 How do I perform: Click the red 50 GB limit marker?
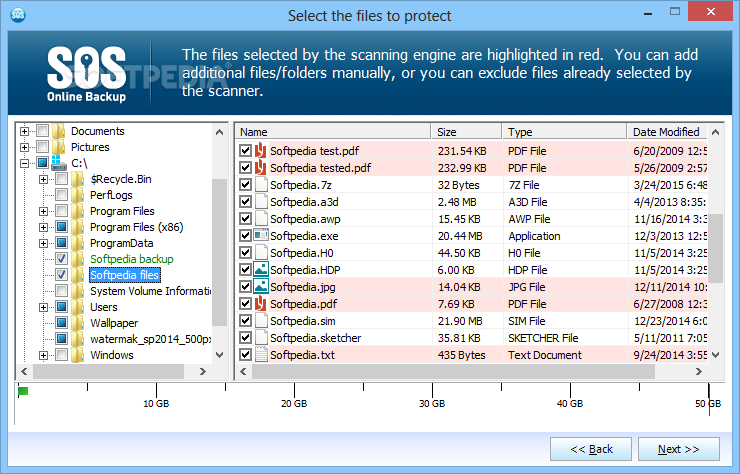[709, 400]
